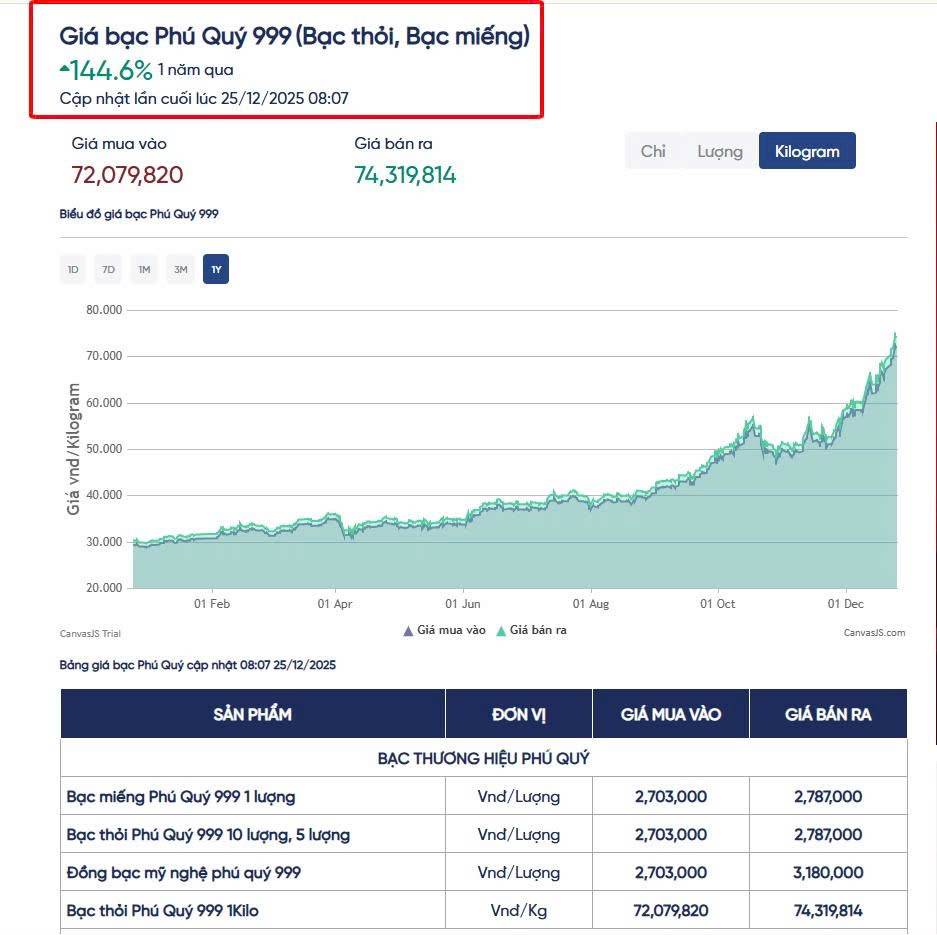Click the ĐƠN VỊ column header
The width and height of the screenshot is (937, 935).
coord(518,714)
